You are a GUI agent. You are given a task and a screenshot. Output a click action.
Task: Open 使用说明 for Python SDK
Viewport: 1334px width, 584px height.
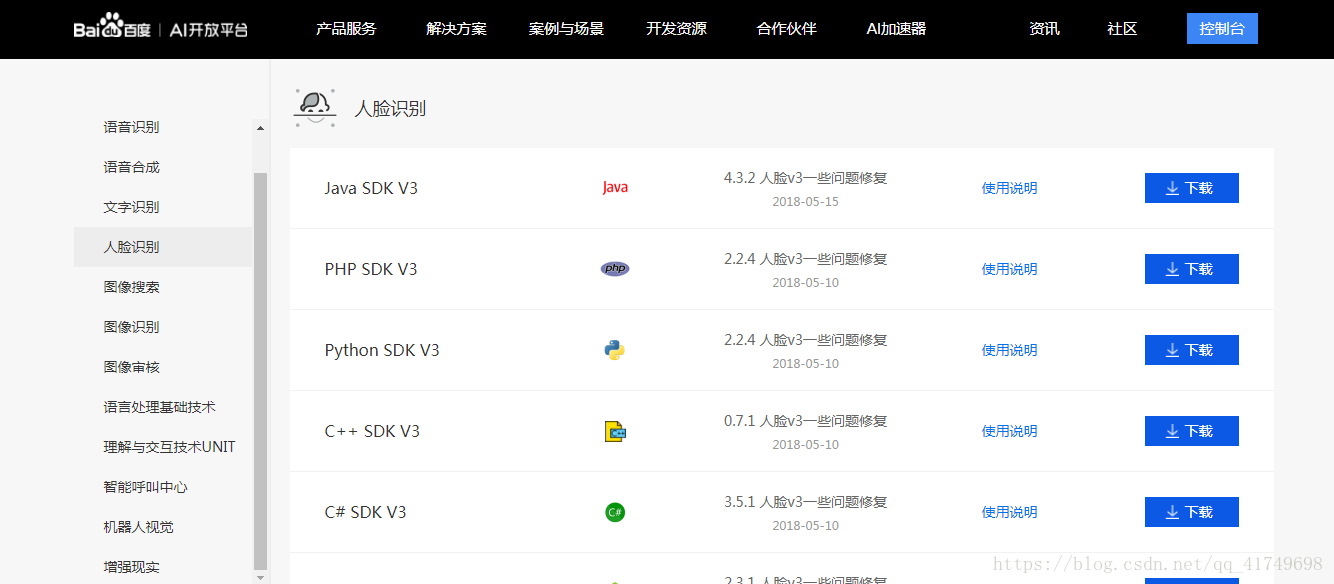tap(1009, 350)
